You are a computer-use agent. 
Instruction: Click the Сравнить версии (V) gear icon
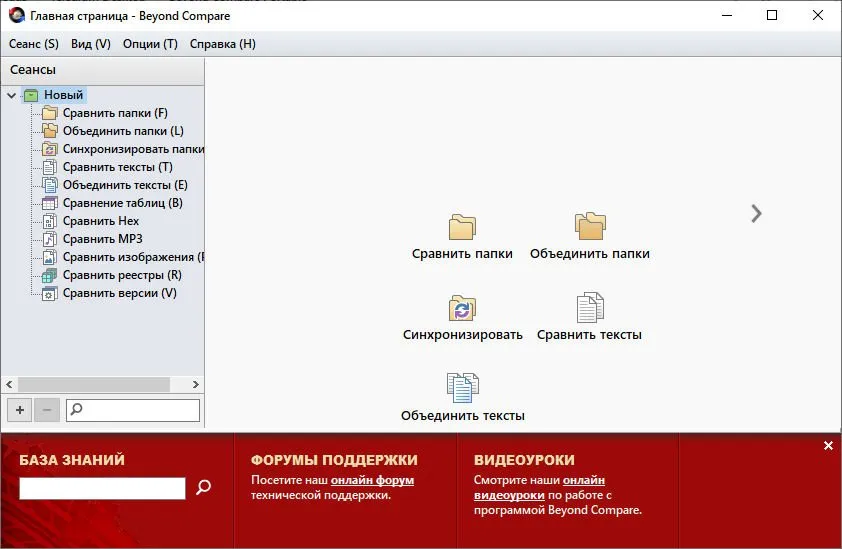[49, 293]
